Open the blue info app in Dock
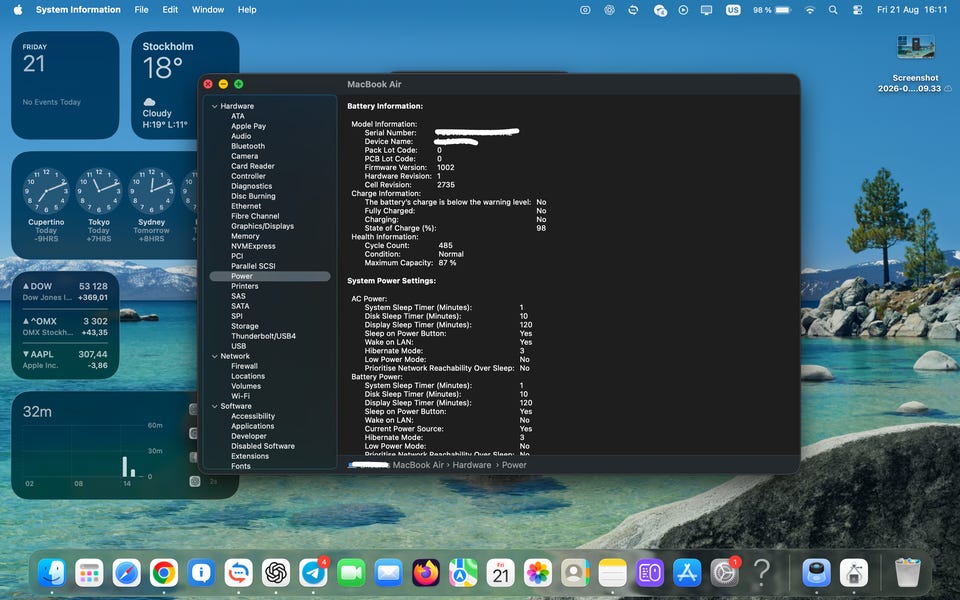 [x=201, y=573]
